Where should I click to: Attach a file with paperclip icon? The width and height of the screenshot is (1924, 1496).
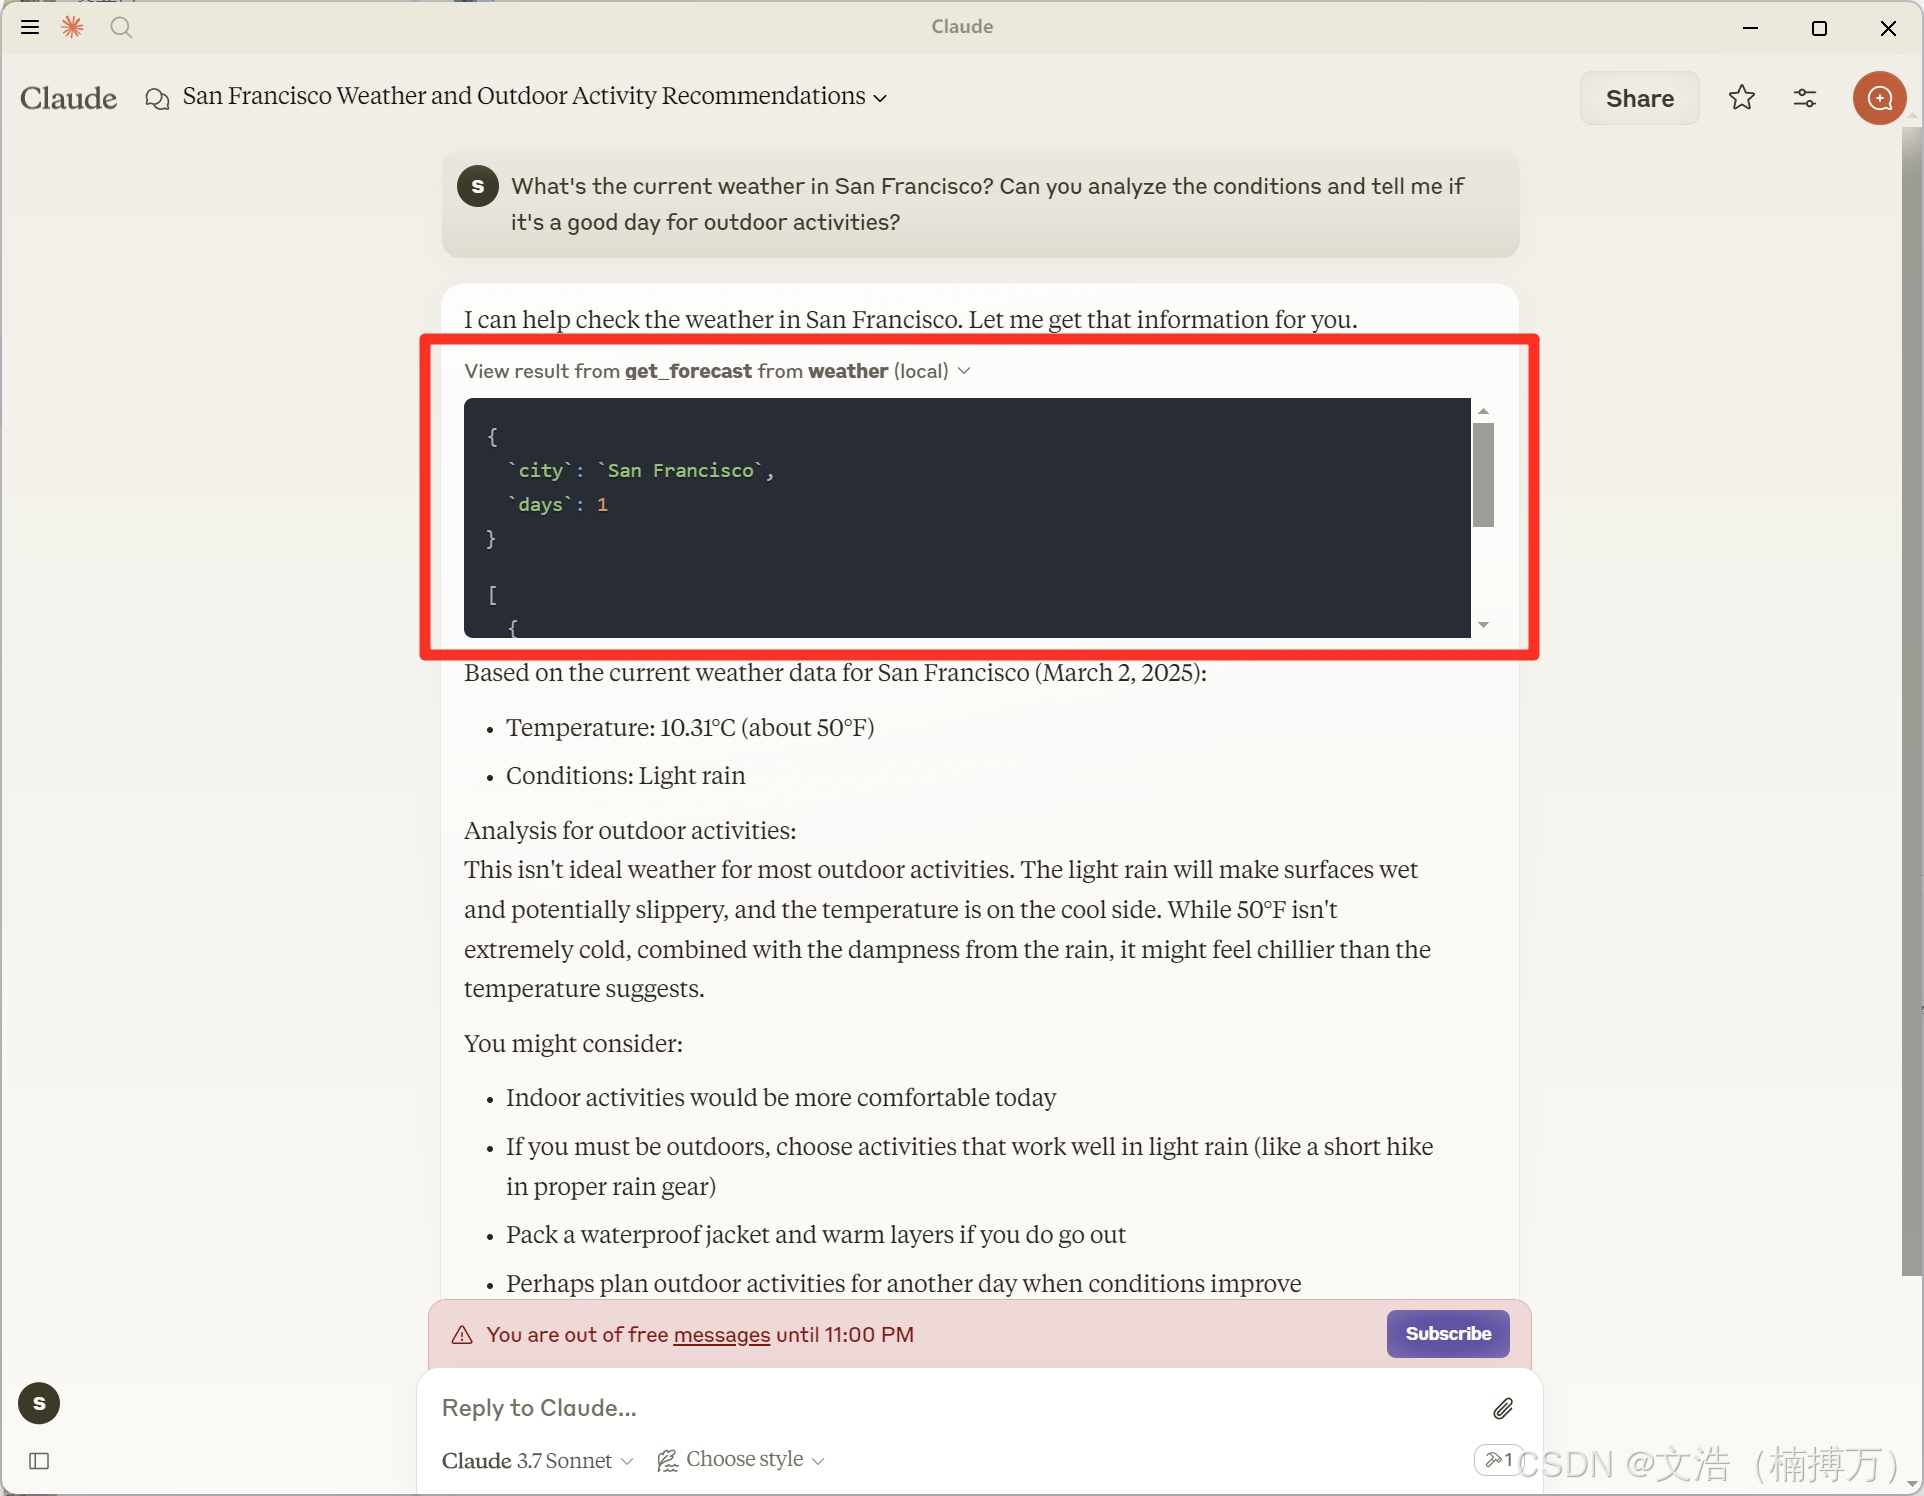coord(1503,1408)
